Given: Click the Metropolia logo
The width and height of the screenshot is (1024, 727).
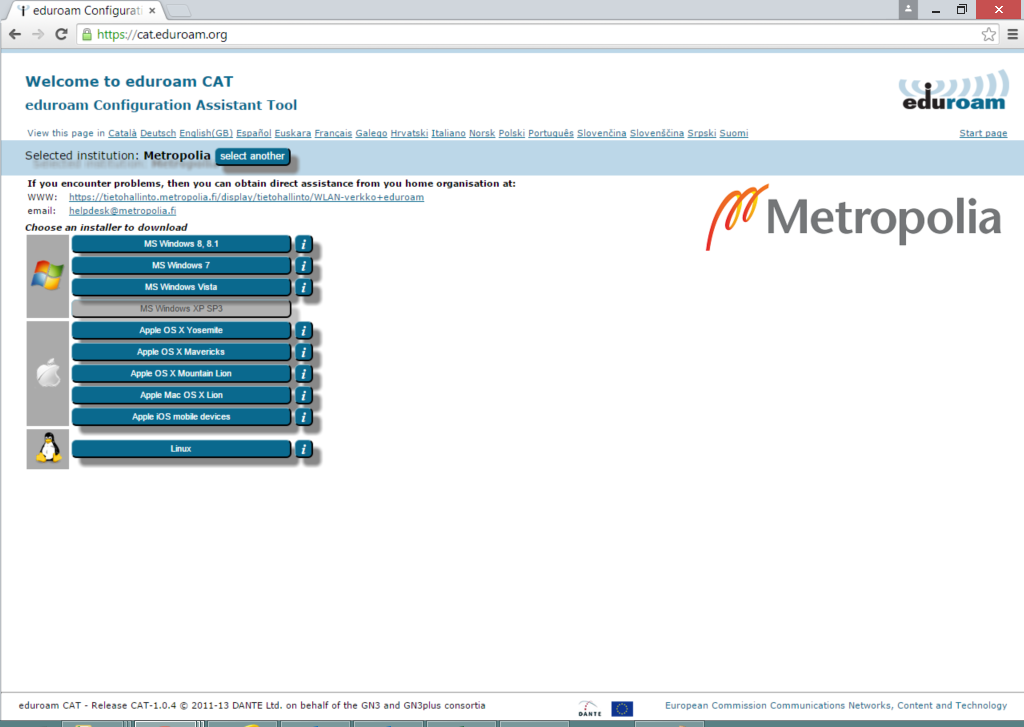Looking at the screenshot, I should tap(853, 217).
